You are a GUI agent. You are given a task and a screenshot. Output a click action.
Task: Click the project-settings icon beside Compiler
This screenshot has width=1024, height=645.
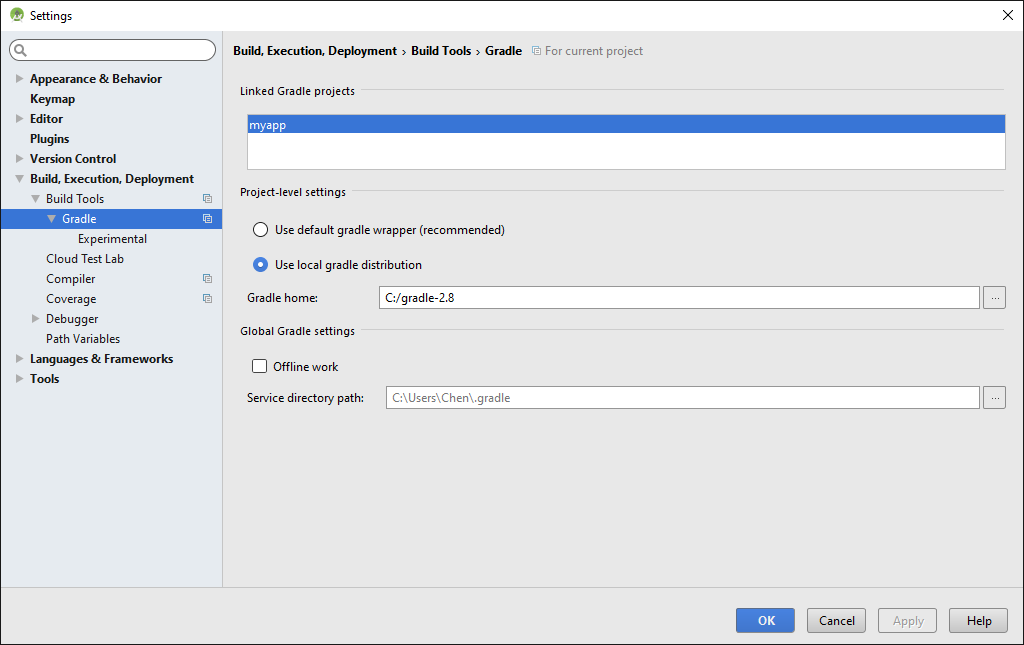(x=207, y=278)
